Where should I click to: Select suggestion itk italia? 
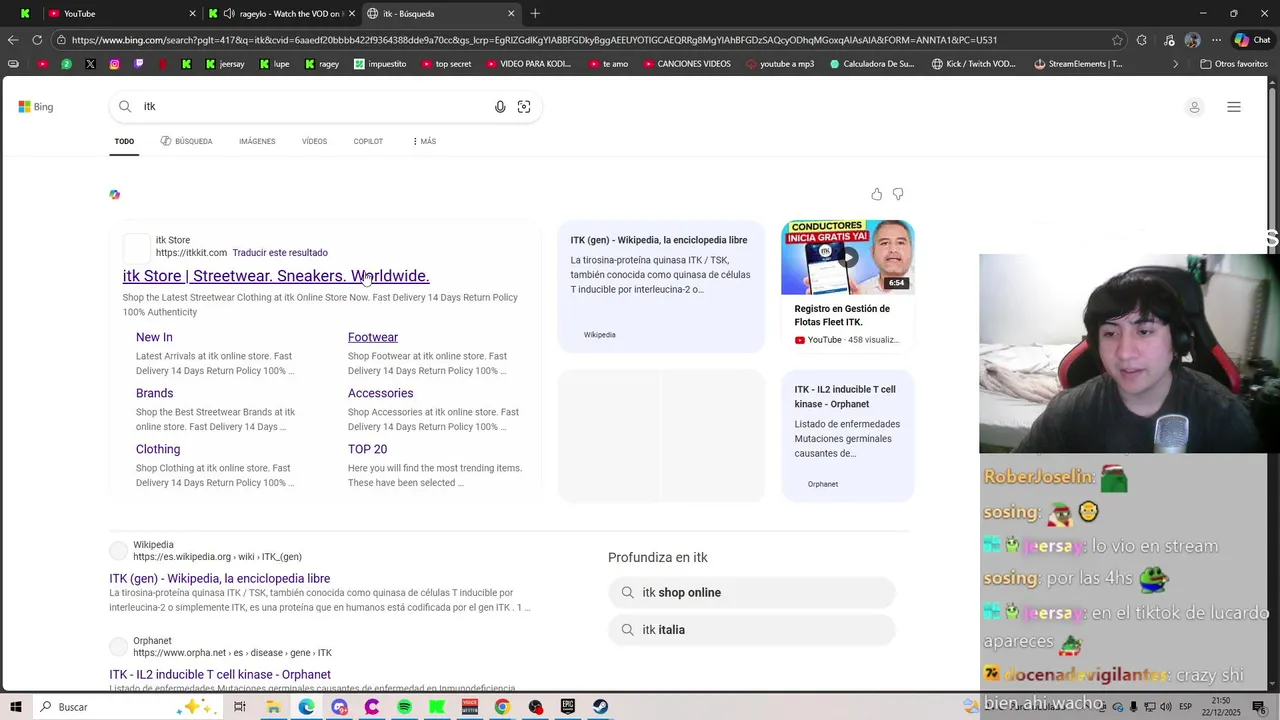pyautogui.click(x=751, y=630)
